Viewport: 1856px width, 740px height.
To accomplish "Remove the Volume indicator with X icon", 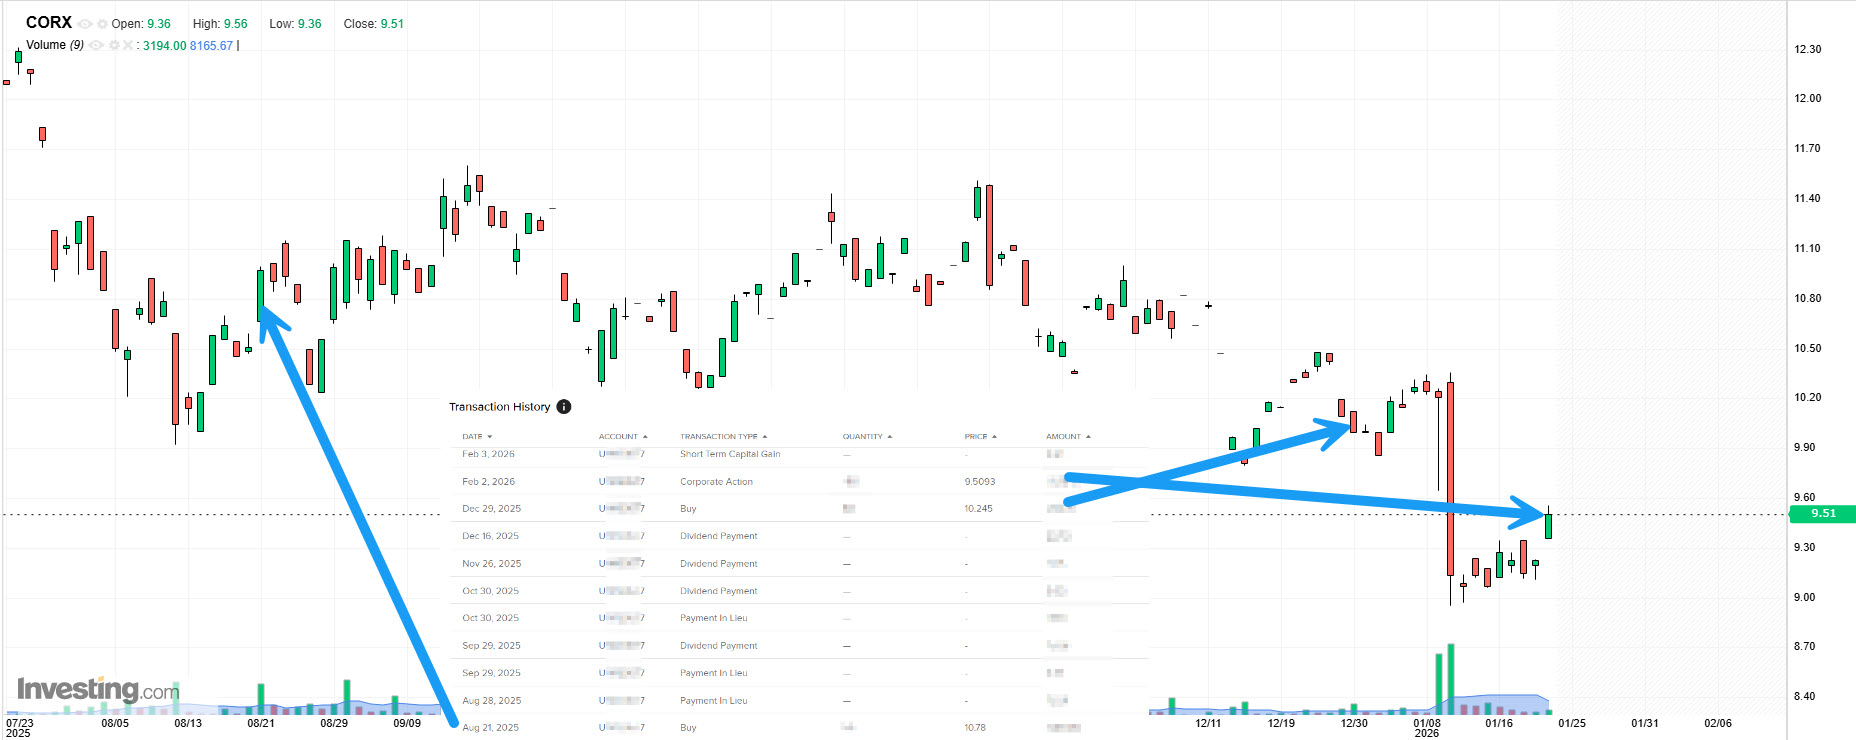I will pyautogui.click(x=128, y=46).
